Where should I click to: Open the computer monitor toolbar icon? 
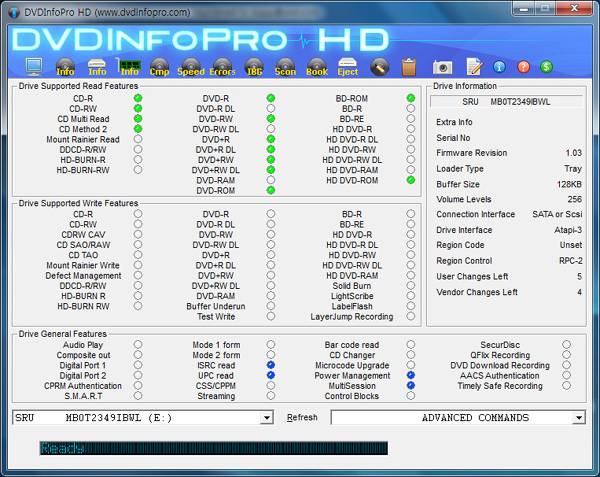click(x=34, y=67)
